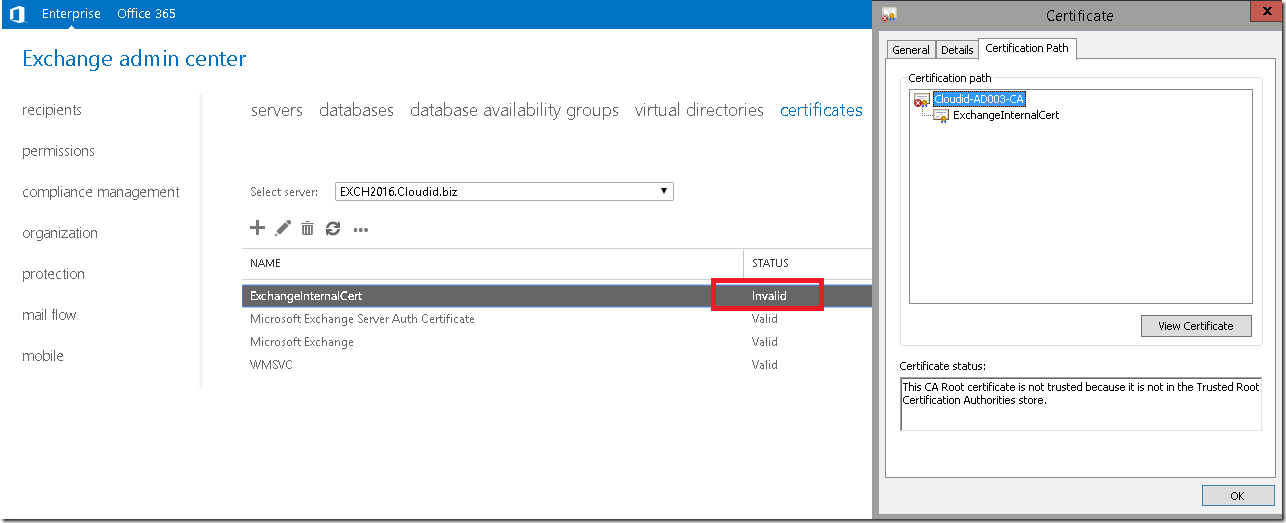Open the recipients section
This screenshot has width=1286, height=523.
[52, 110]
